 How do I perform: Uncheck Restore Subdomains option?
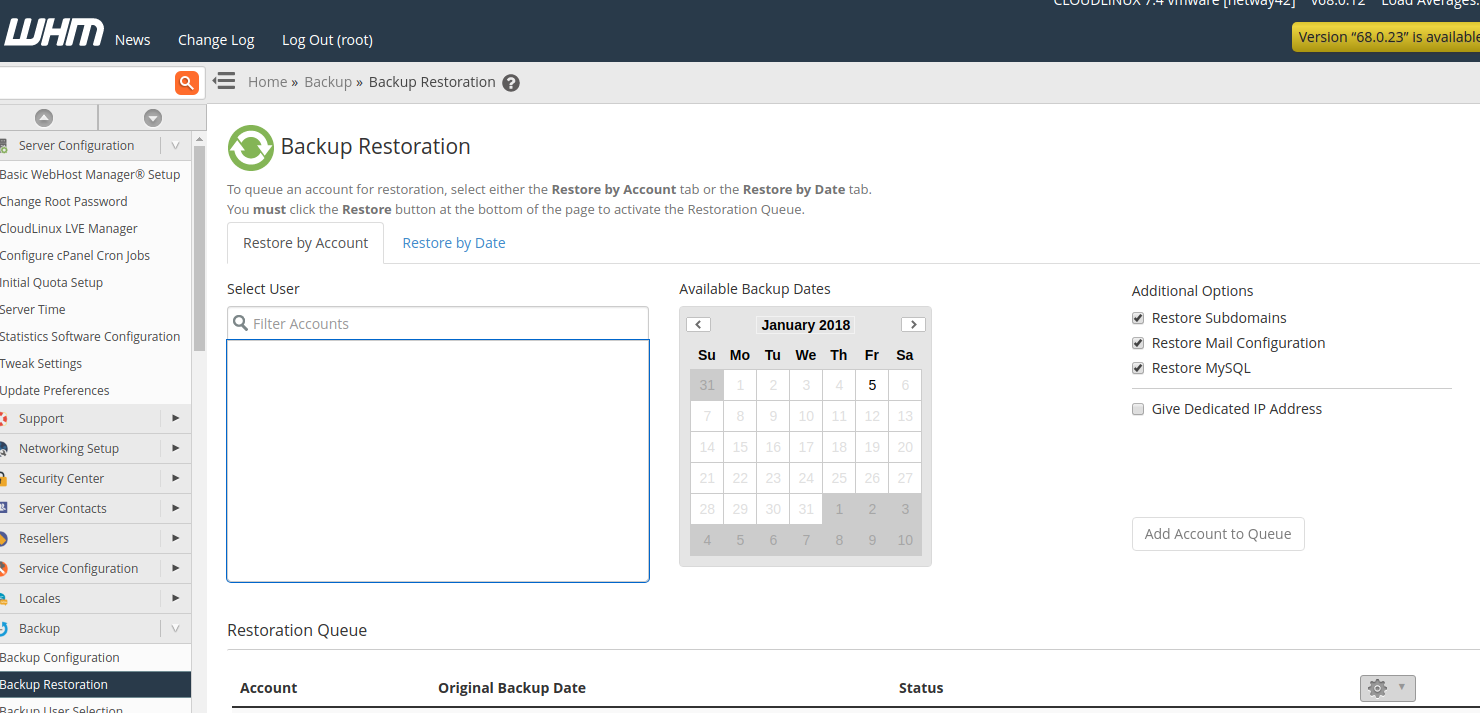click(x=1138, y=318)
